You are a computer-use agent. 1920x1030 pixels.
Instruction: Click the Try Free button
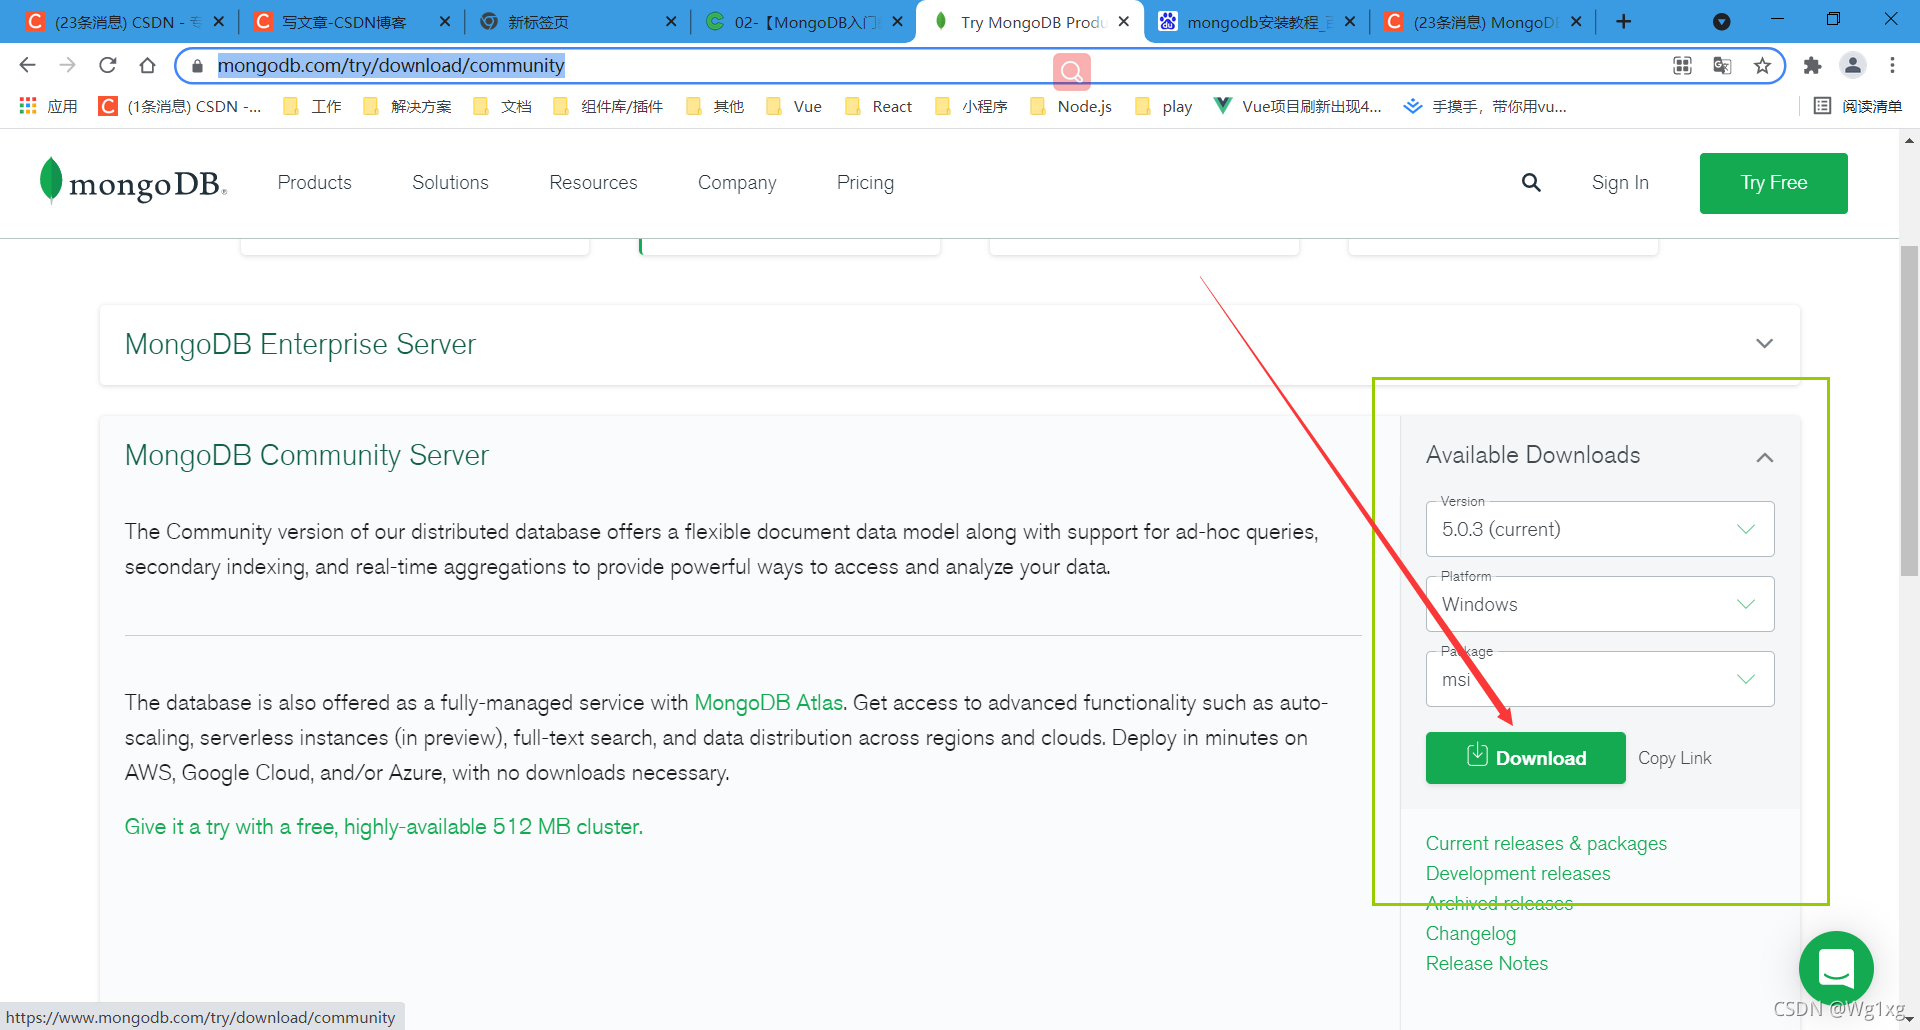coord(1773,183)
